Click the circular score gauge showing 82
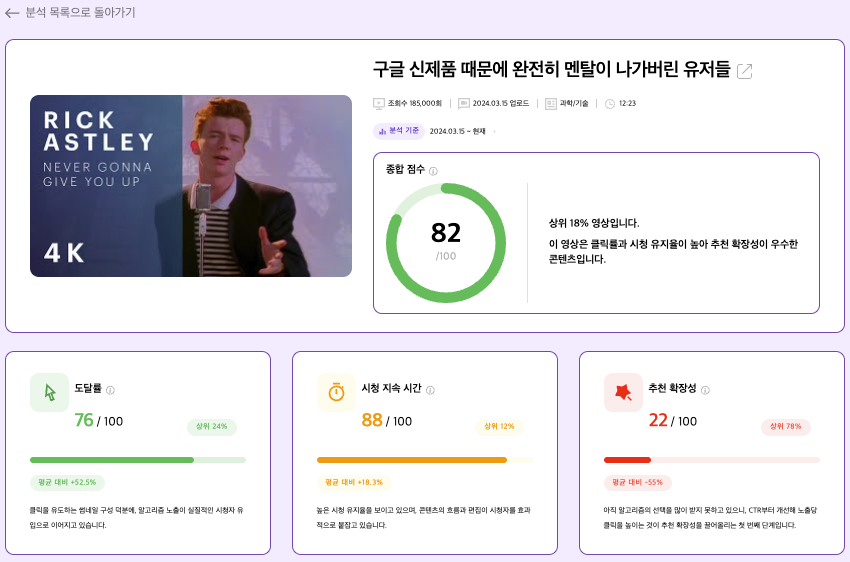Screen dimensions: 850x562 446,243
